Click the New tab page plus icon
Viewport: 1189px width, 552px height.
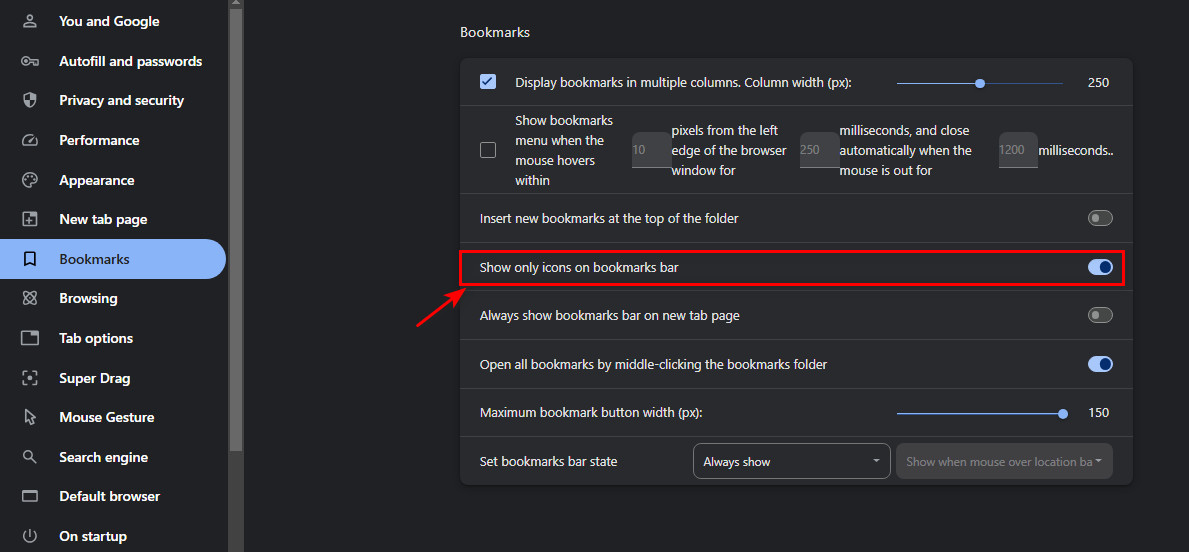click(x=30, y=220)
